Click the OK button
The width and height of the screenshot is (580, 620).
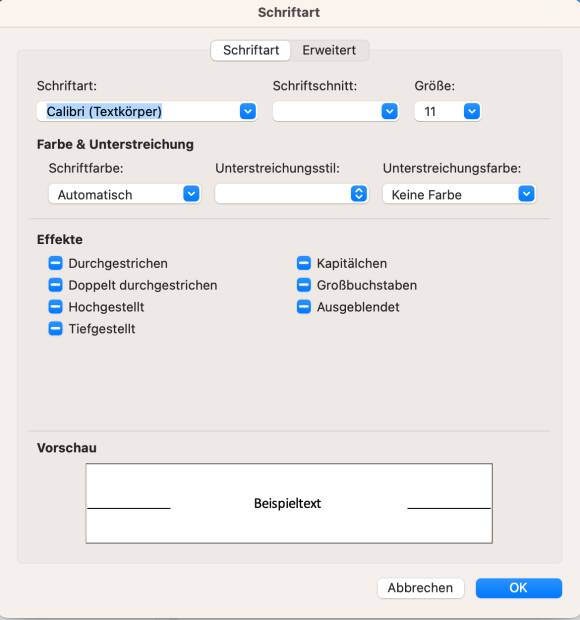[518, 588]
